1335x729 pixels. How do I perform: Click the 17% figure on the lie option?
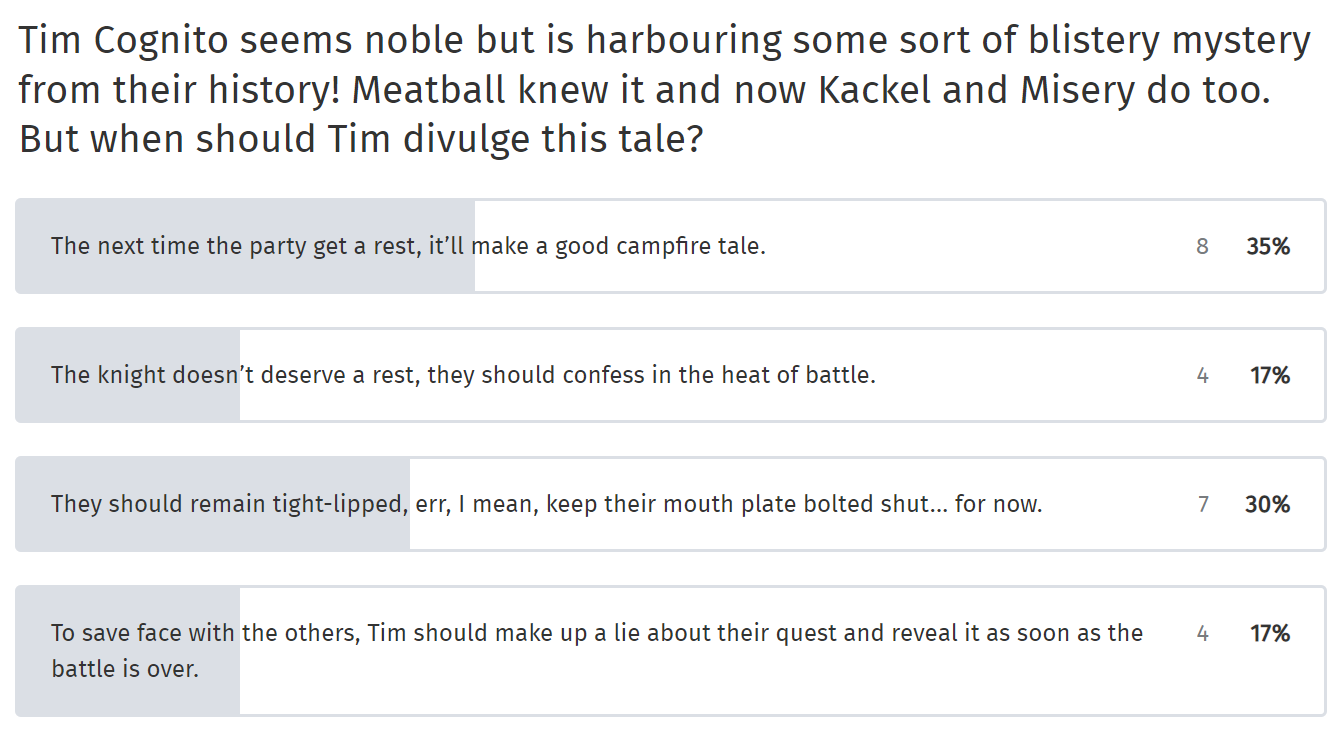(x=1270, y=633)
